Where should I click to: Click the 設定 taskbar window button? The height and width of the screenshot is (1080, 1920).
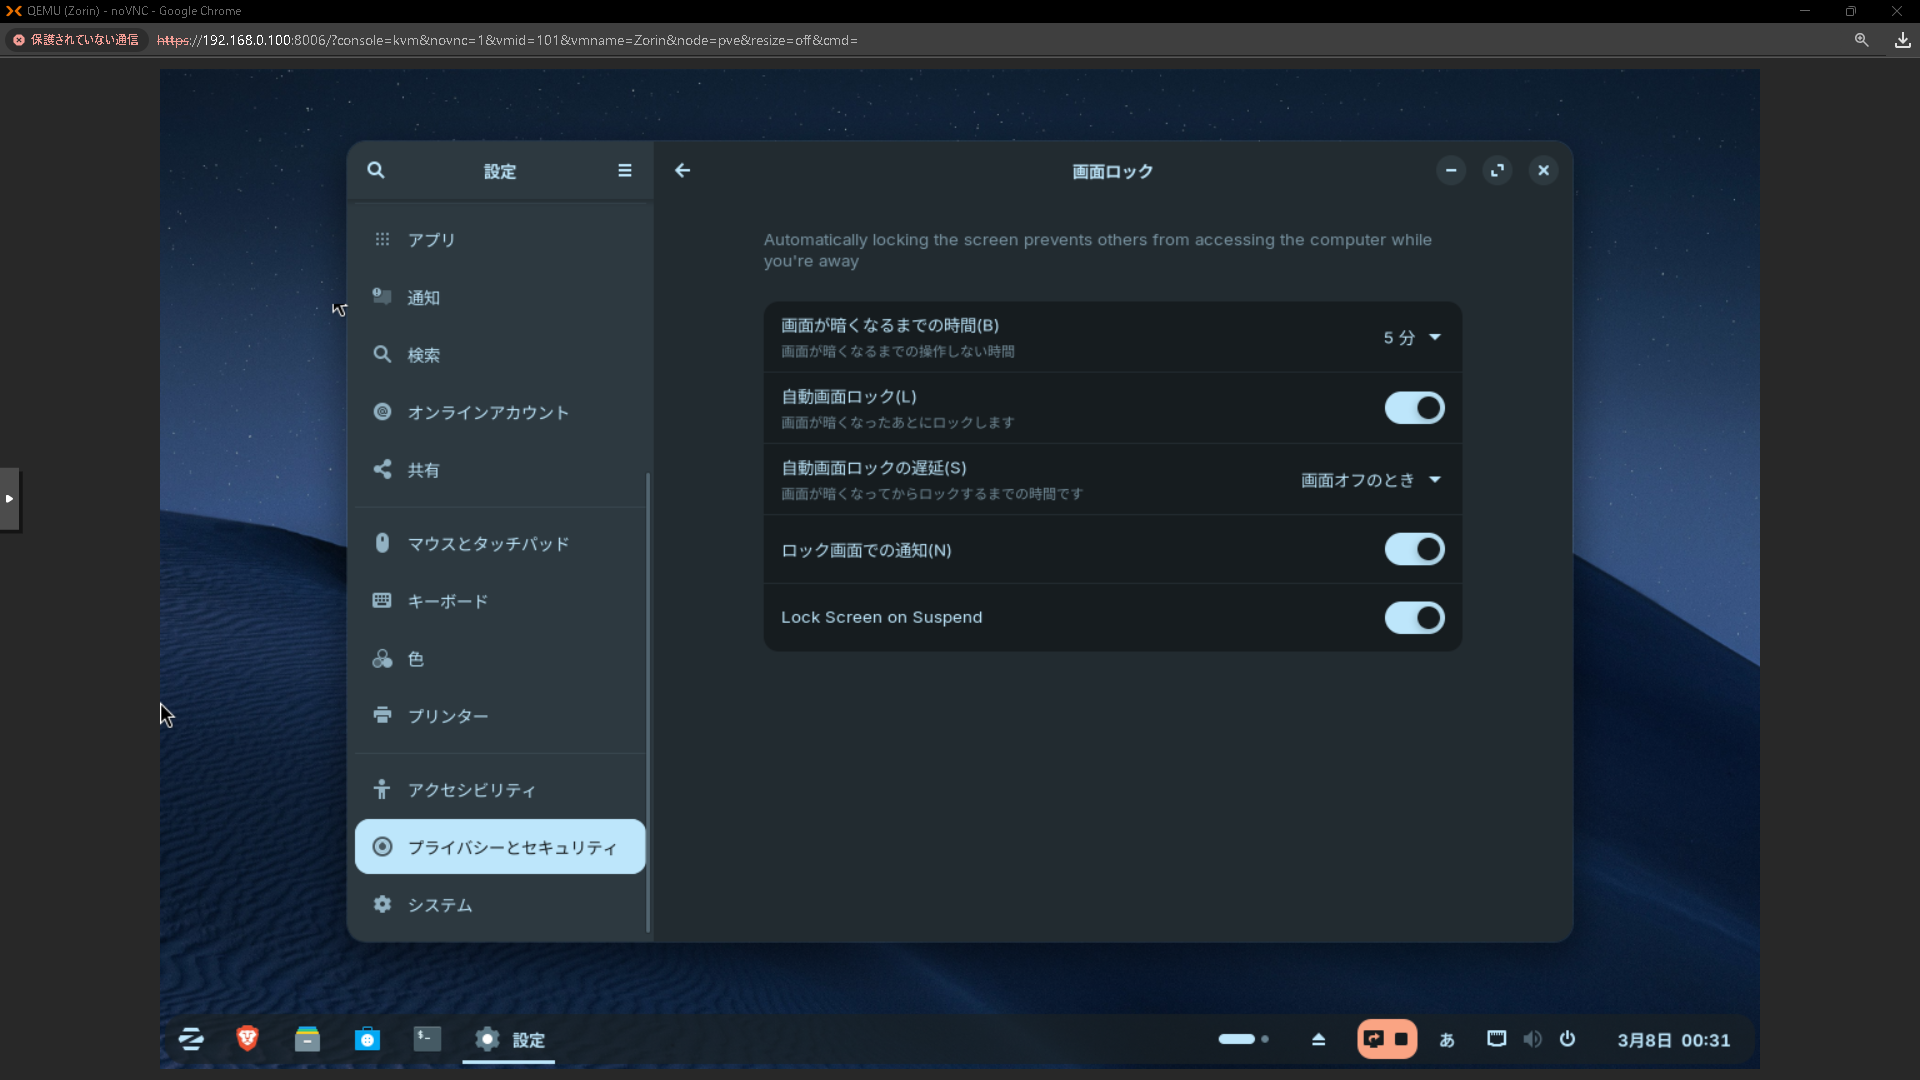[x=509, y=1039]
